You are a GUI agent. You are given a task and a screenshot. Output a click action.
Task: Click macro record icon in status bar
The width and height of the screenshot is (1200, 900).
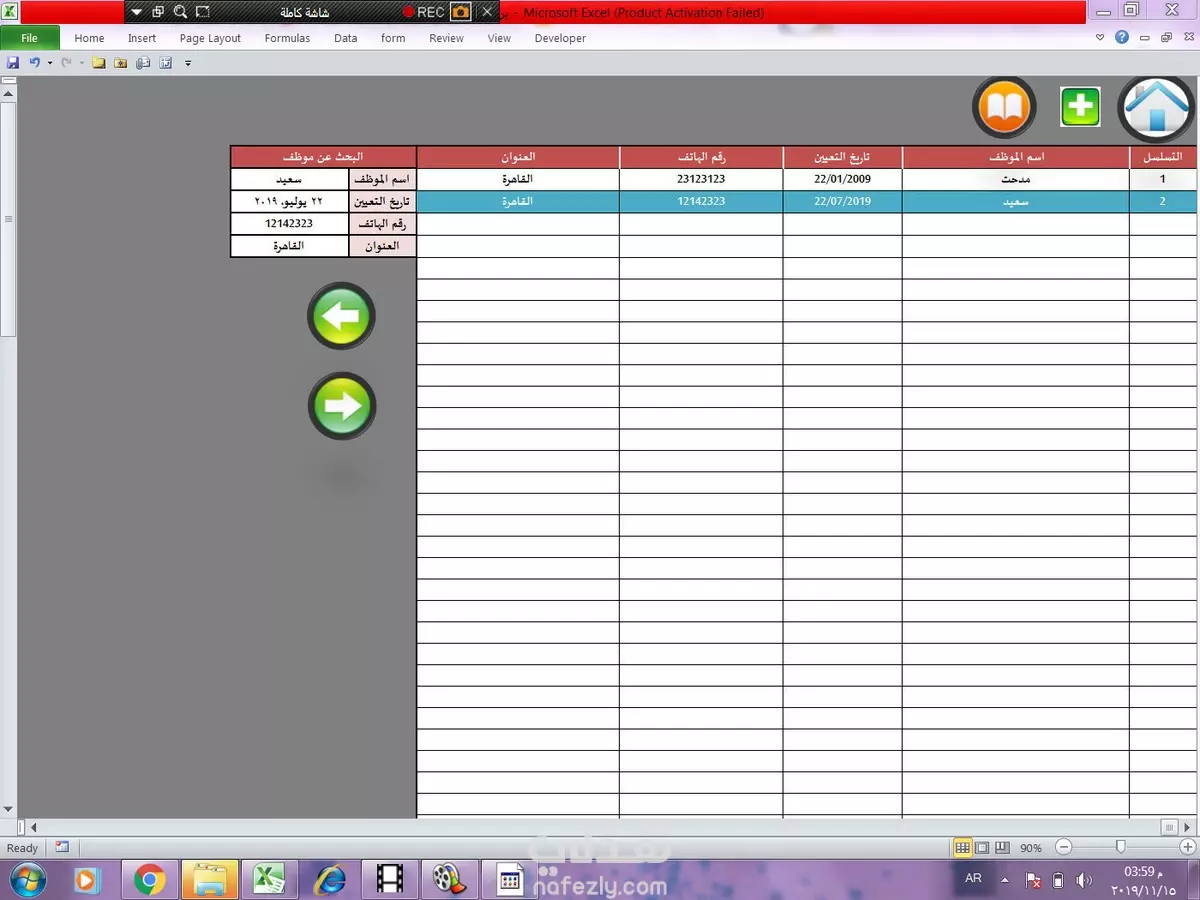coord(62,847)
